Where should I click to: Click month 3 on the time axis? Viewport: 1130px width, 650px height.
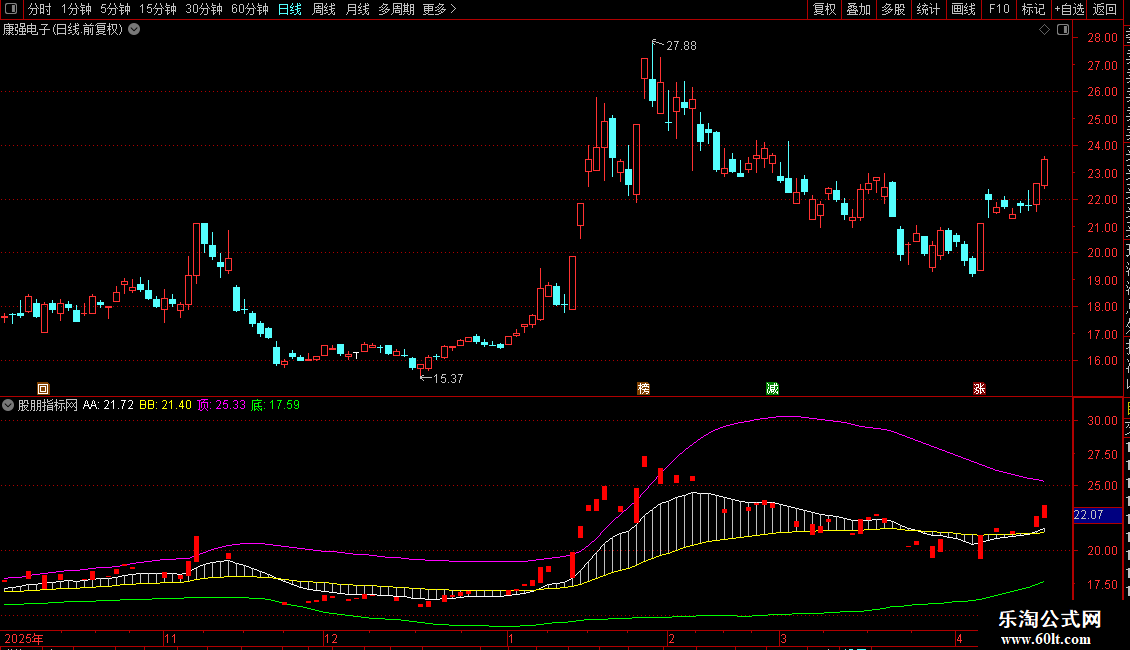point(783,639)
